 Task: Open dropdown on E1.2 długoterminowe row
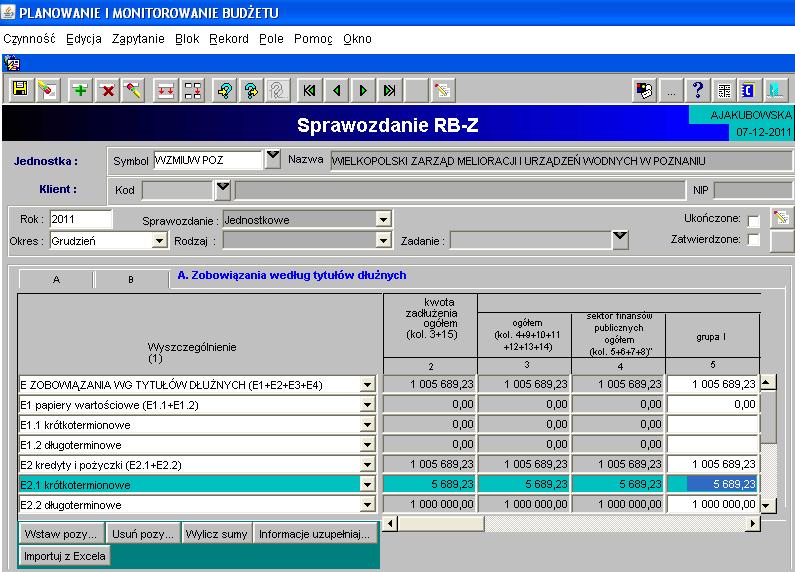click(368, 445)
